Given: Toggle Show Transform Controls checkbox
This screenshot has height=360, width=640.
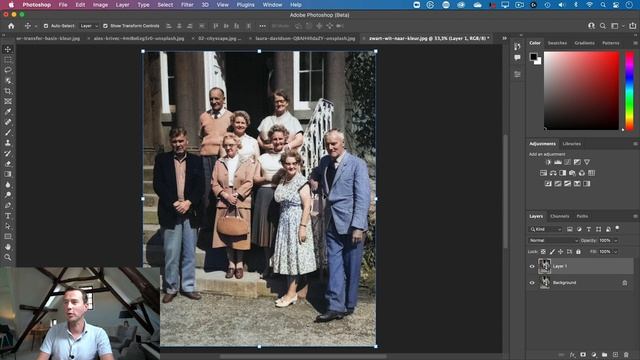Looking at the screenshot, I should coord(105,26).
